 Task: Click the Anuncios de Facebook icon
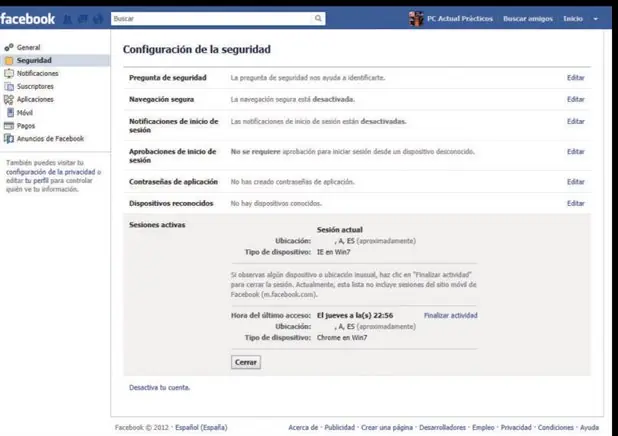[9, 139]
